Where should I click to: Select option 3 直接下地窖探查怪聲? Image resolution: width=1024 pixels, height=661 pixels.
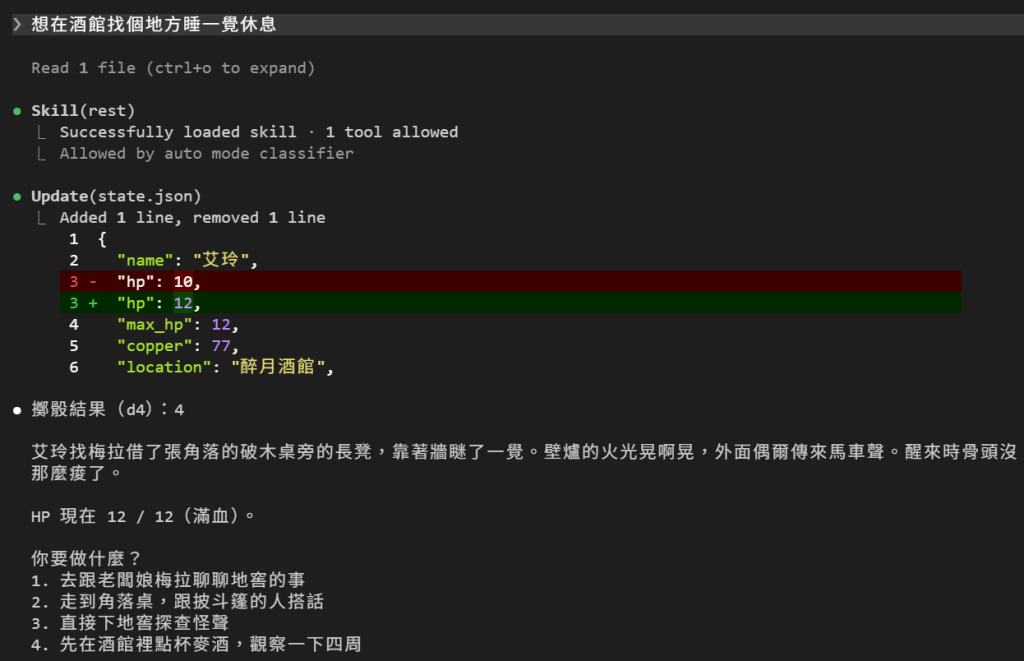pyautogui.click(x=131, y=623)
